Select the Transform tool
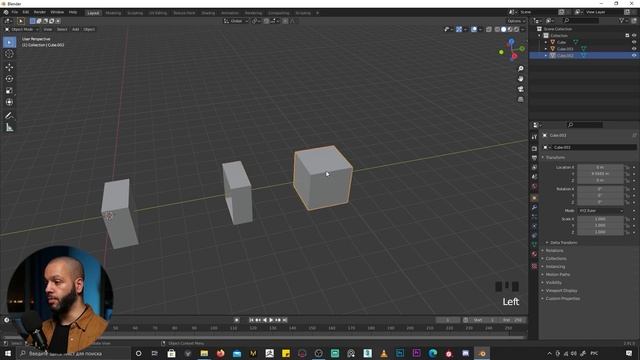The width and height of the screenshot is (640, 360). [9, 102]
